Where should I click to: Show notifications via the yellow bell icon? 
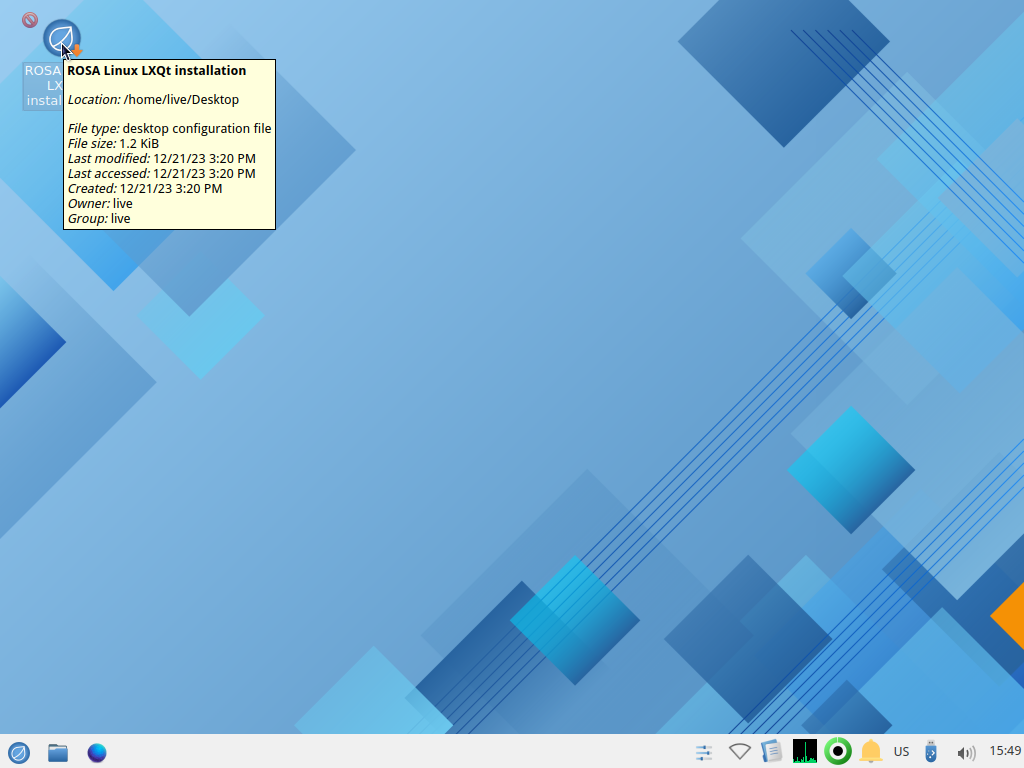[870, 752]
